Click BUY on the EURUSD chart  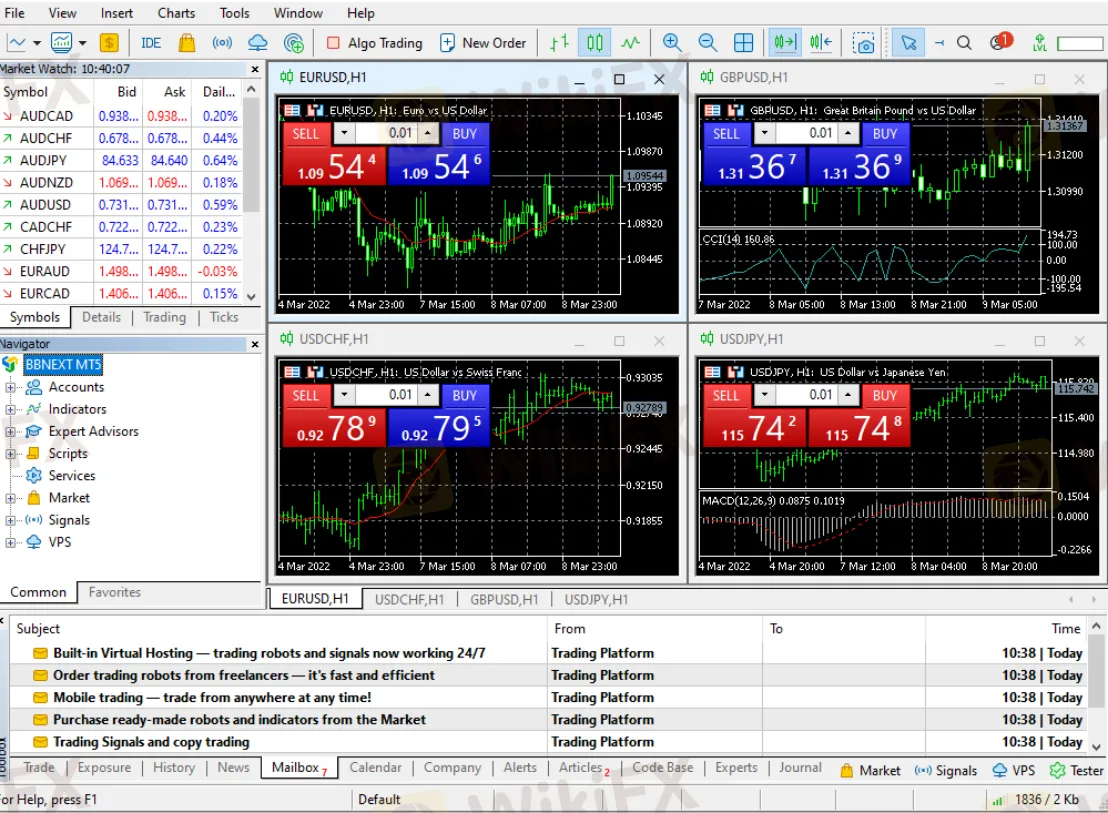click(x=464, y=133)
